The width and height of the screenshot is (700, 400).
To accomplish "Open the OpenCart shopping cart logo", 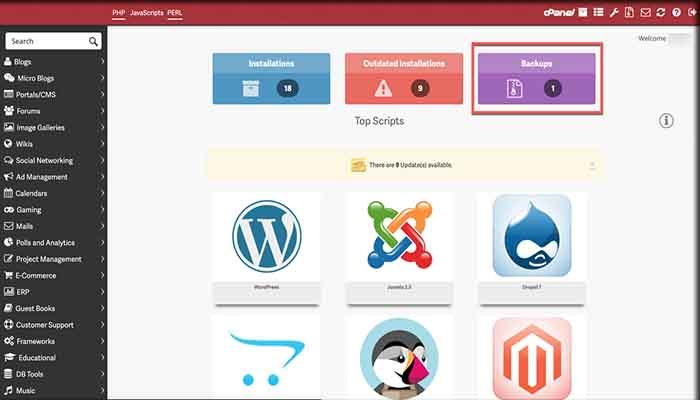I will pos(267,358).
